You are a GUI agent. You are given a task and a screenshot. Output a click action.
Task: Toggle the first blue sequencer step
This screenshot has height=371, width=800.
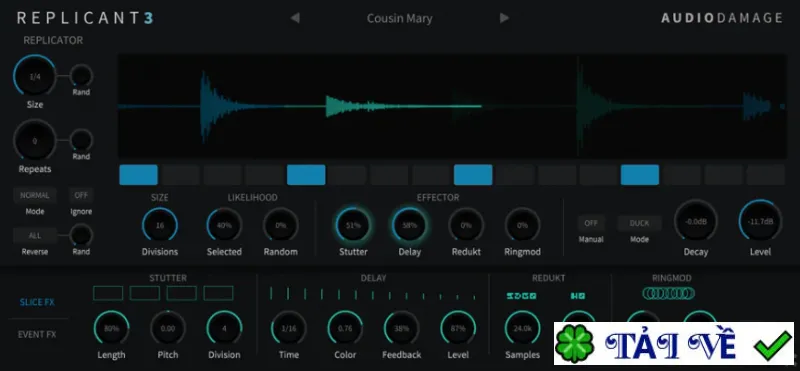click(x=138, y=175)
